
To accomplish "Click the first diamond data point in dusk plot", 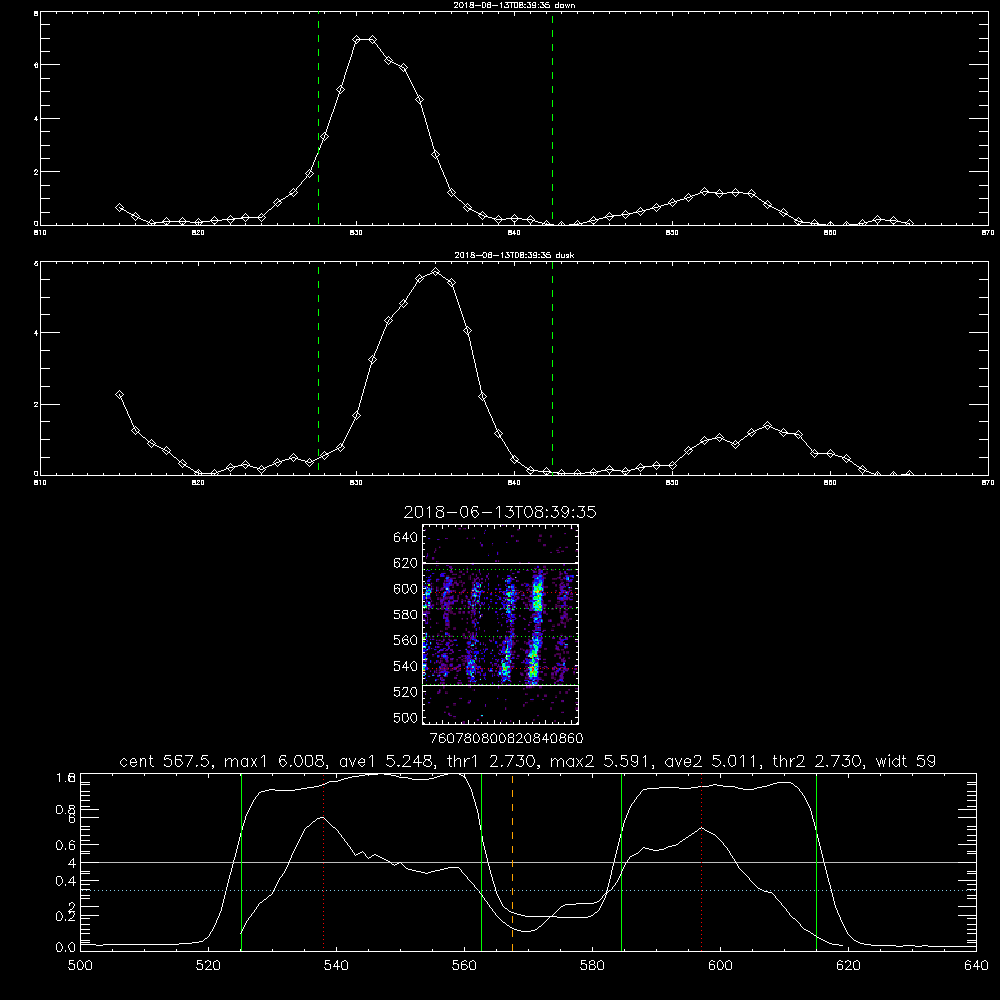I will pos(119,395).
